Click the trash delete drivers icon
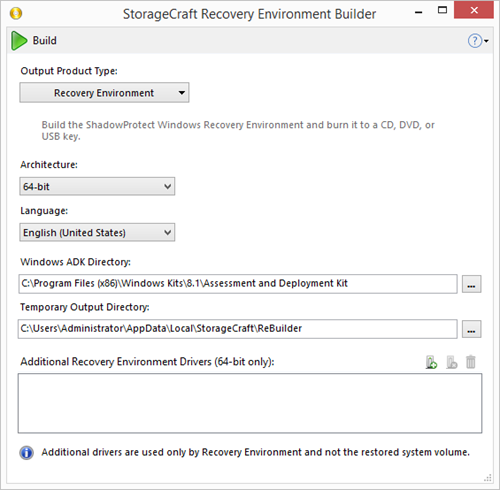 pos(471,362)
